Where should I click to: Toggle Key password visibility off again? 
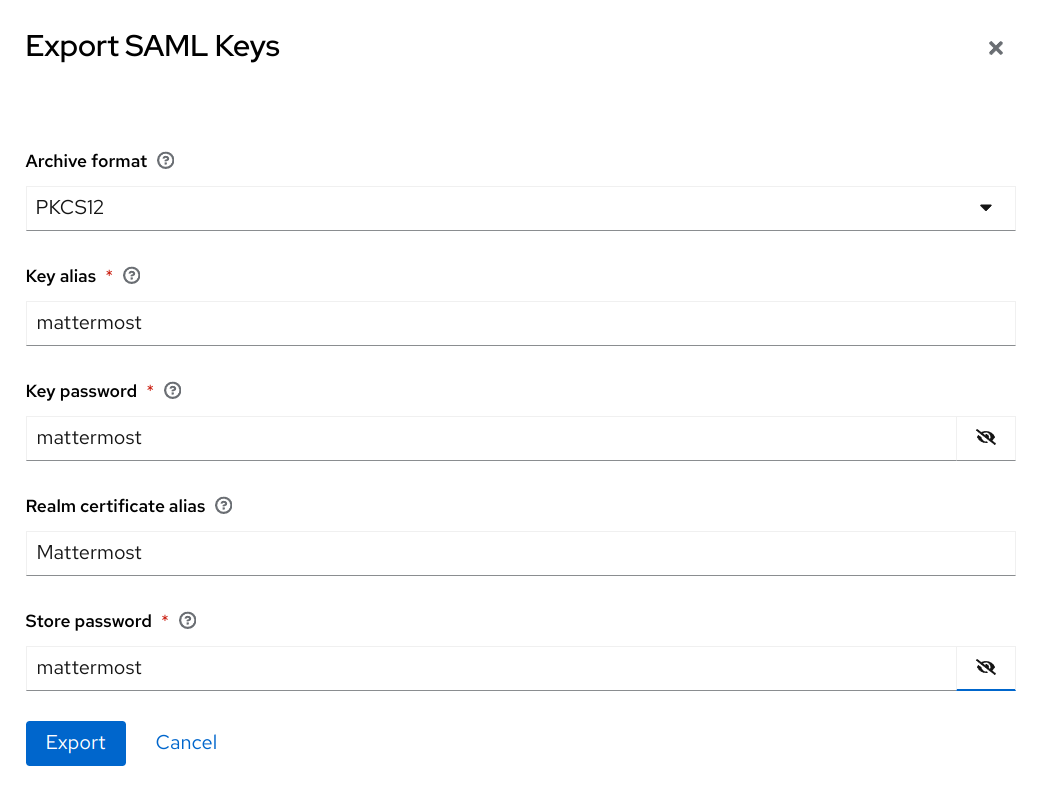[x=985, y=437]
